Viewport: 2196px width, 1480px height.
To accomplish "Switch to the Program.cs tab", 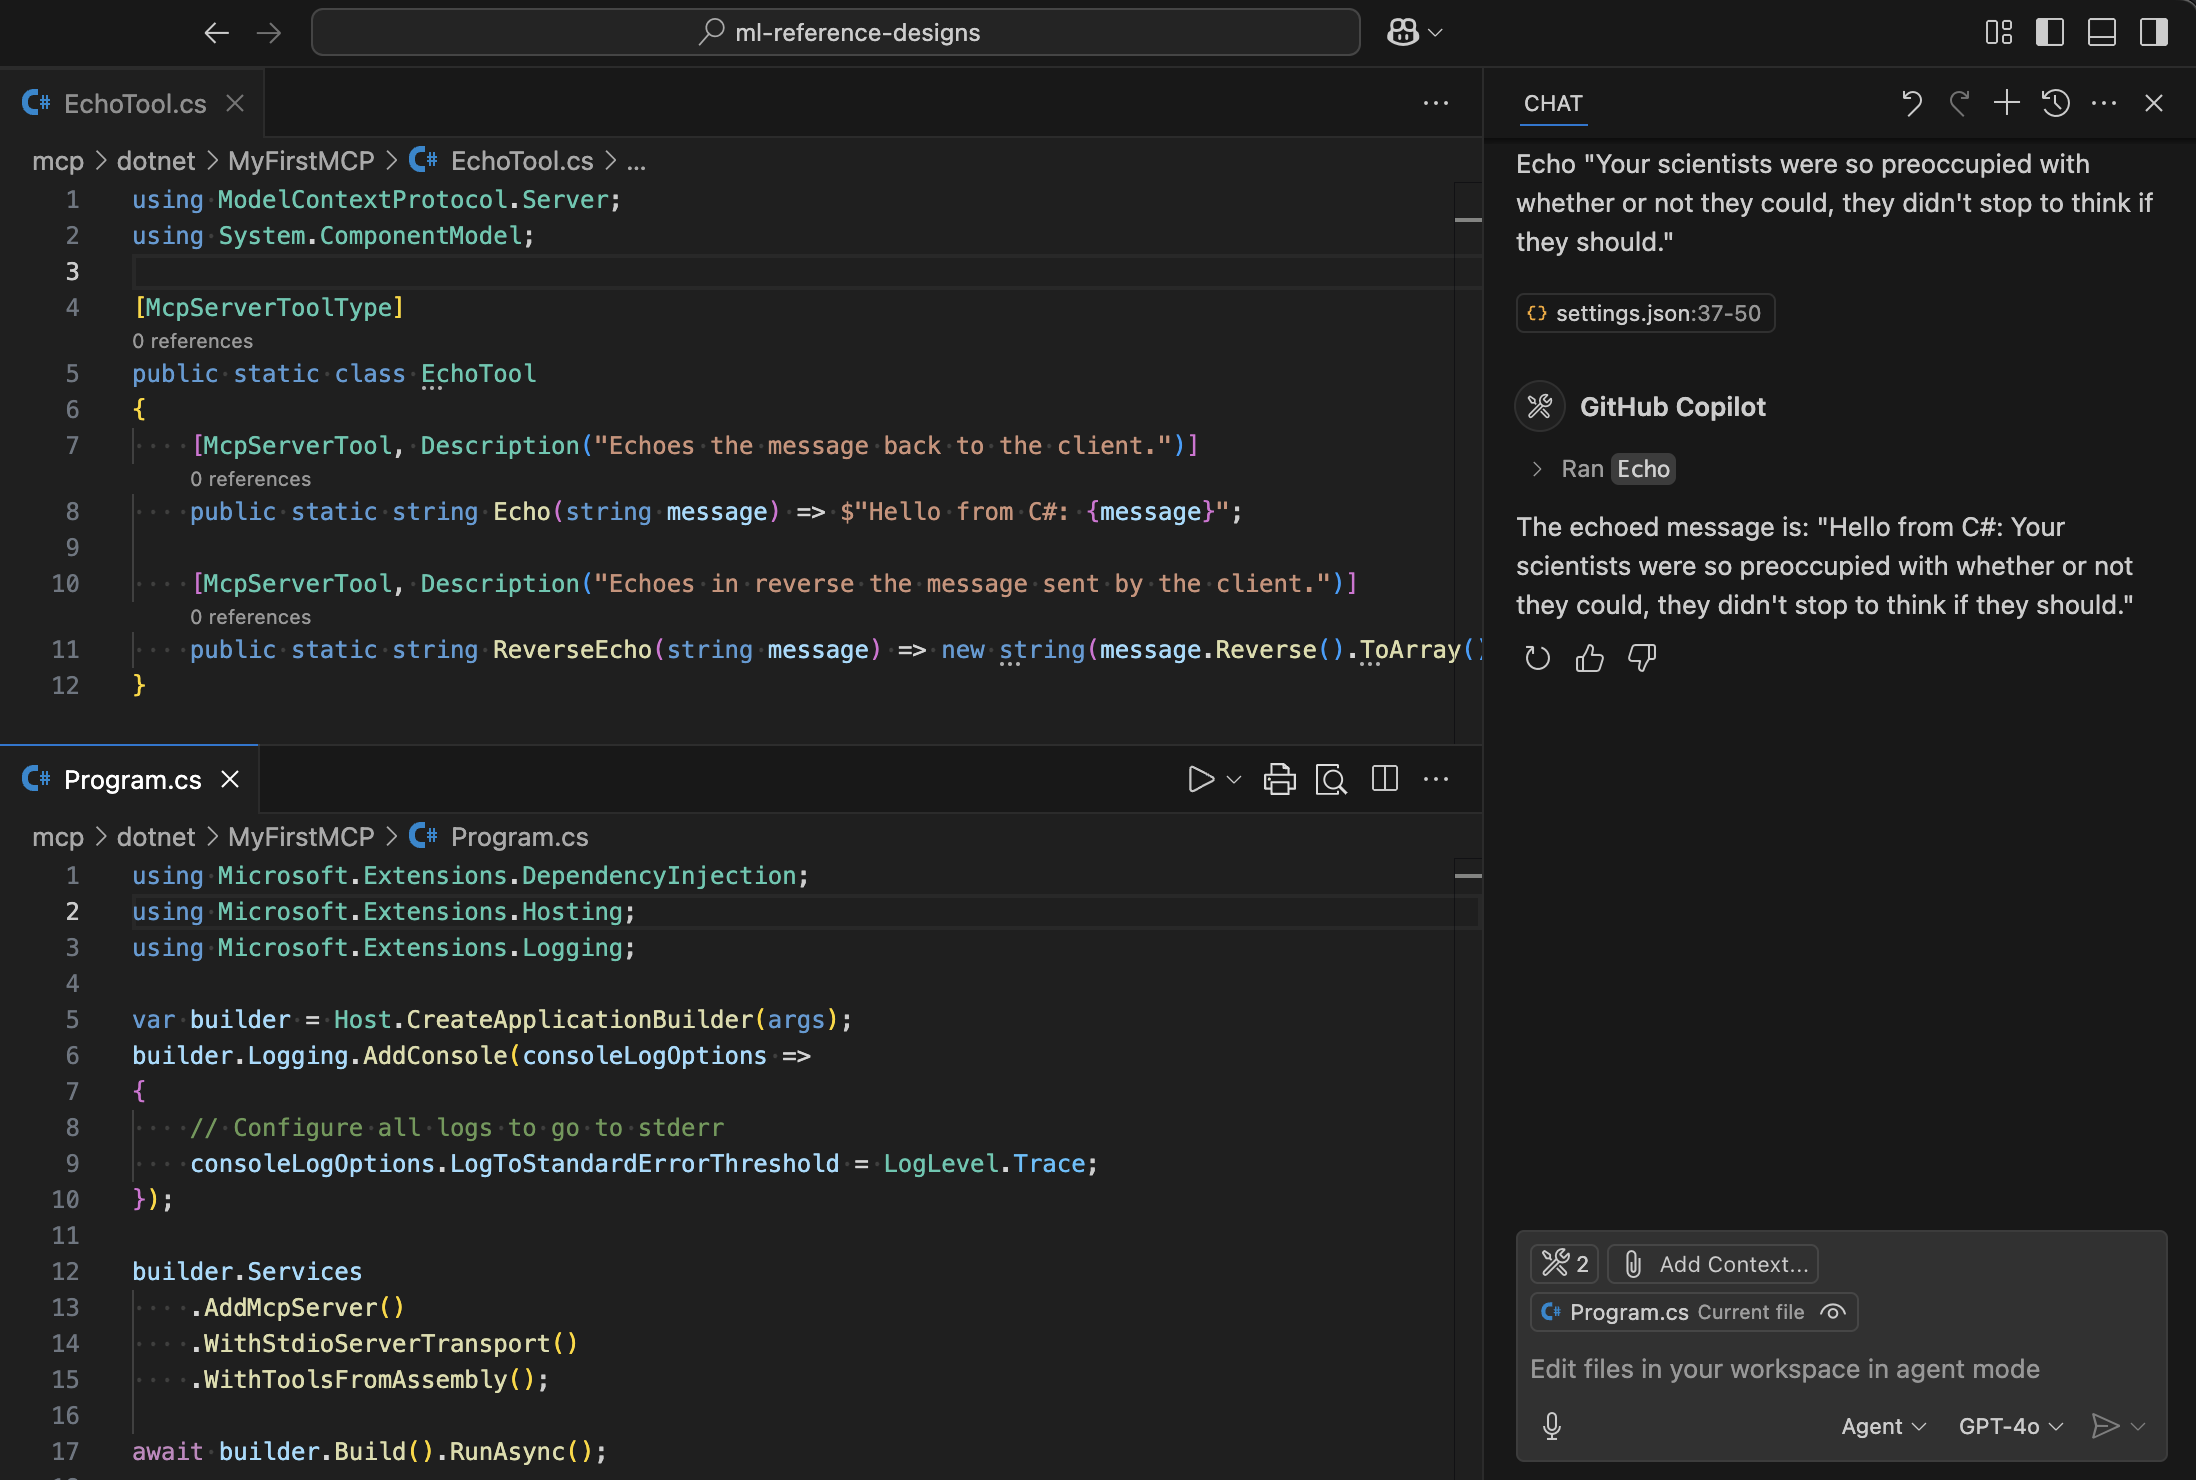I will (132, 780).
